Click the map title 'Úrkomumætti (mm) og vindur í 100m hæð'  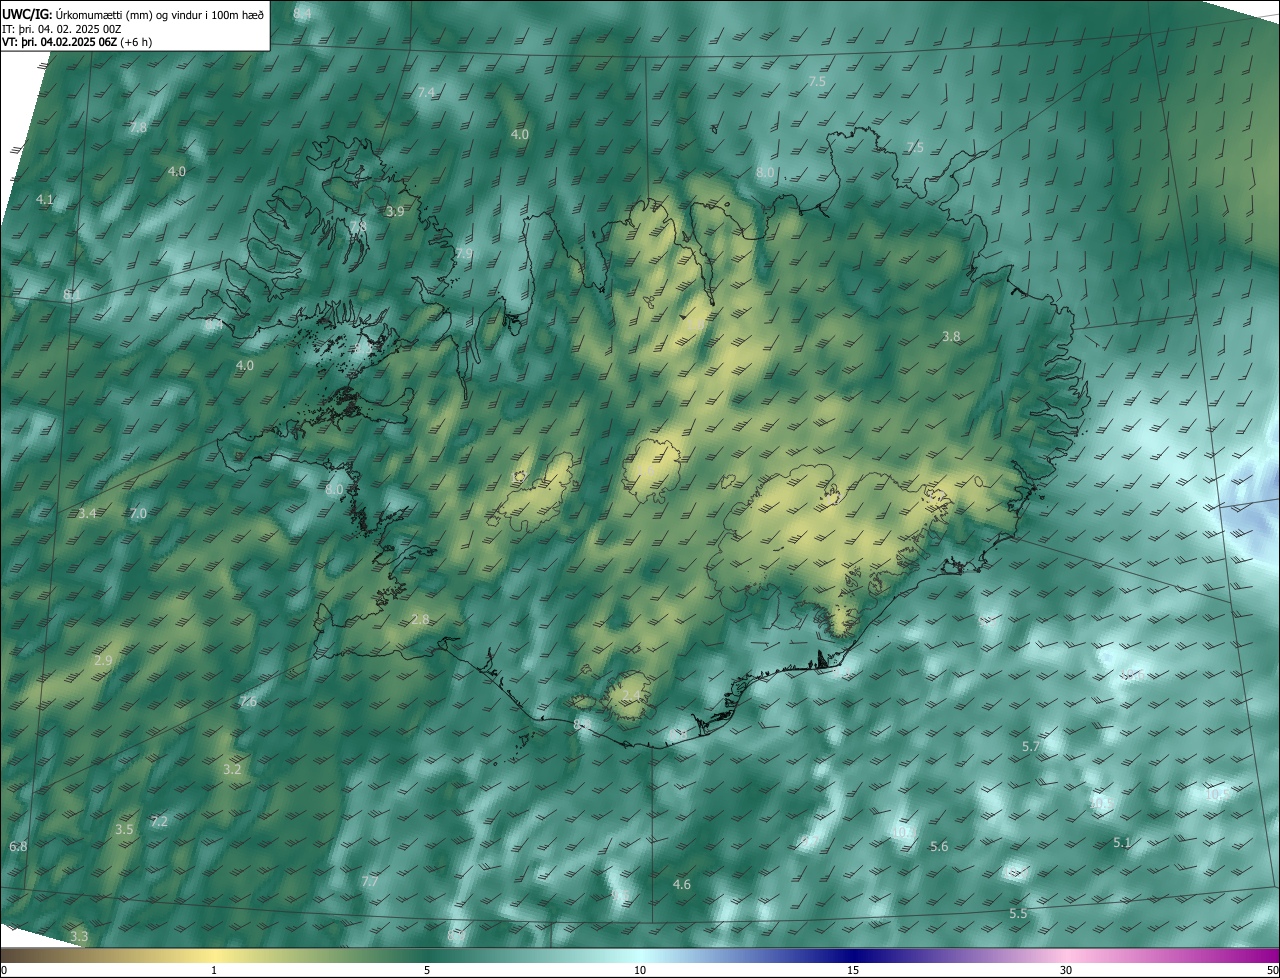pyautogui.click(x=159, y=14)
